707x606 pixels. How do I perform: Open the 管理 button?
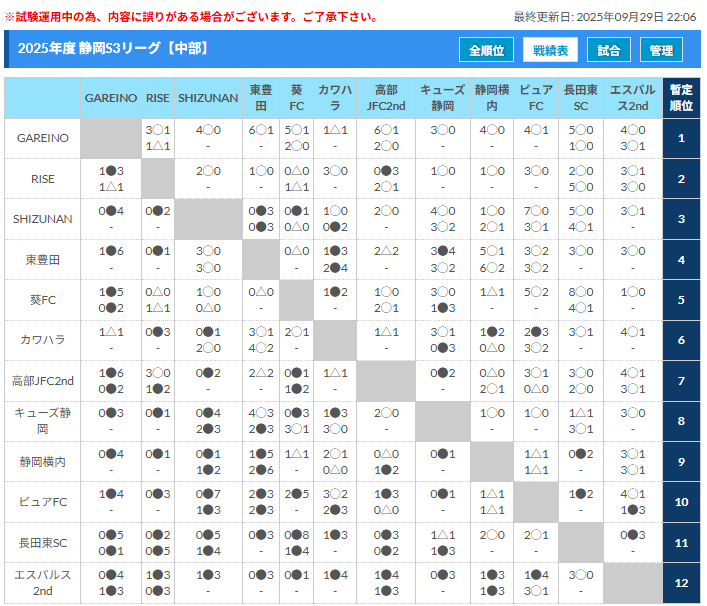(661, 50)
